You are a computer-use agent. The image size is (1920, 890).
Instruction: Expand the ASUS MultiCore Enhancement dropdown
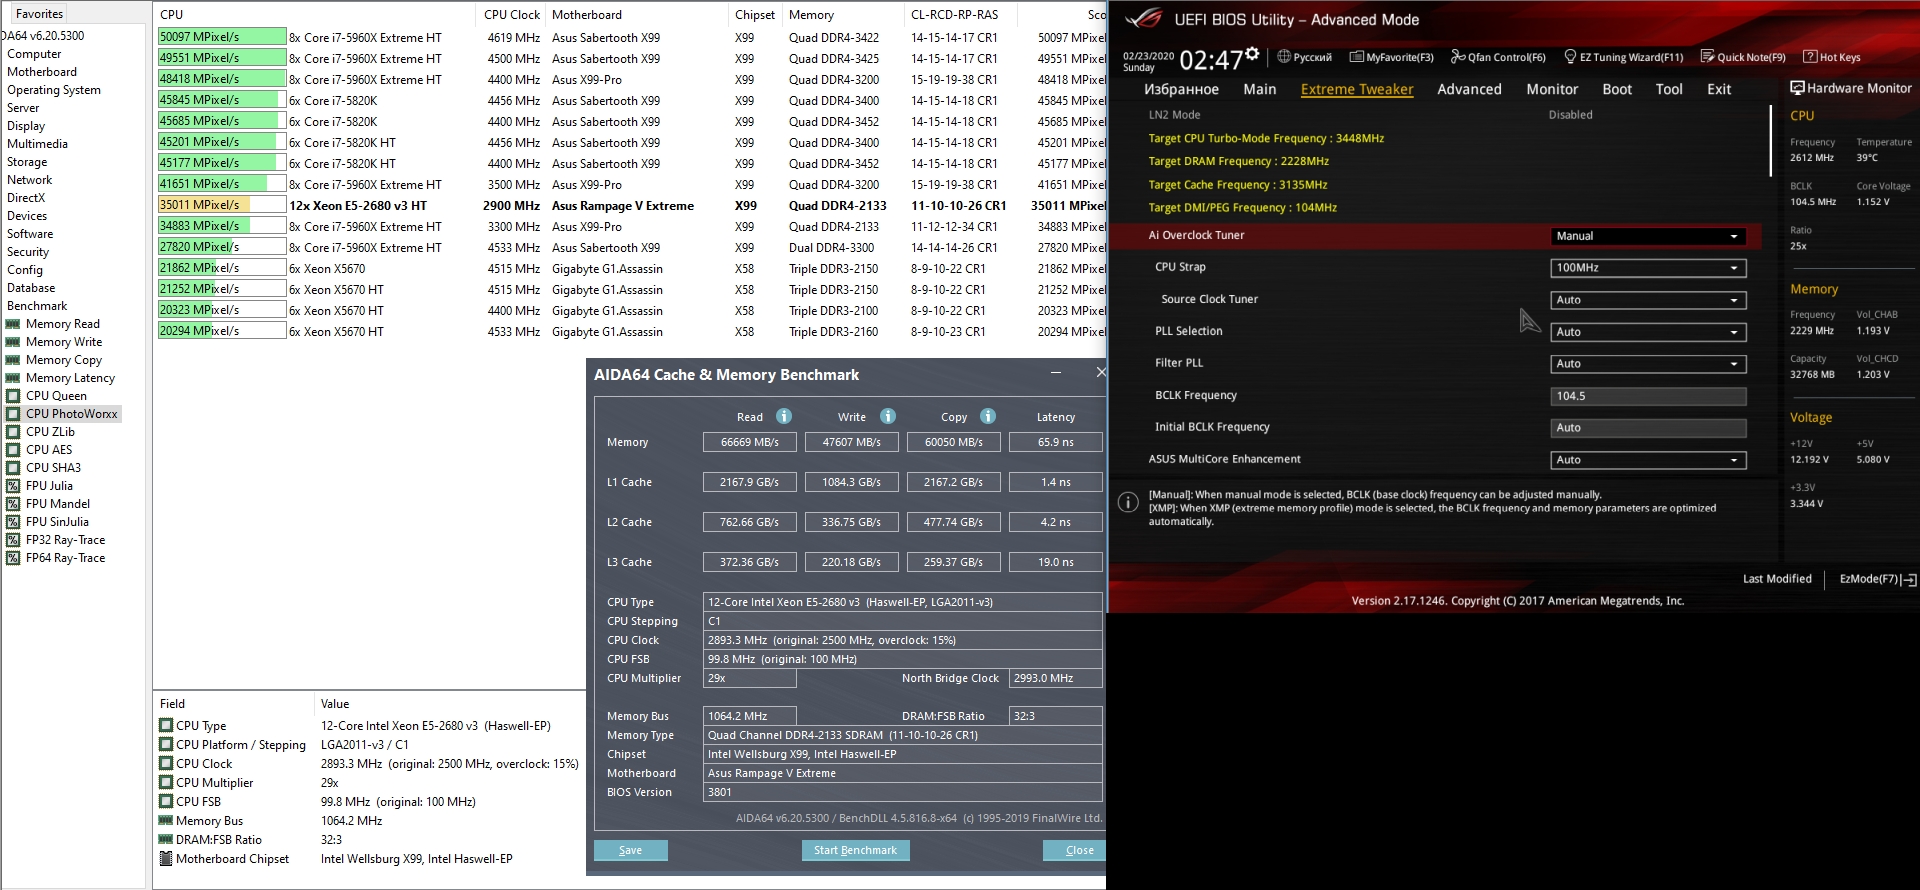coord(1648,460)
